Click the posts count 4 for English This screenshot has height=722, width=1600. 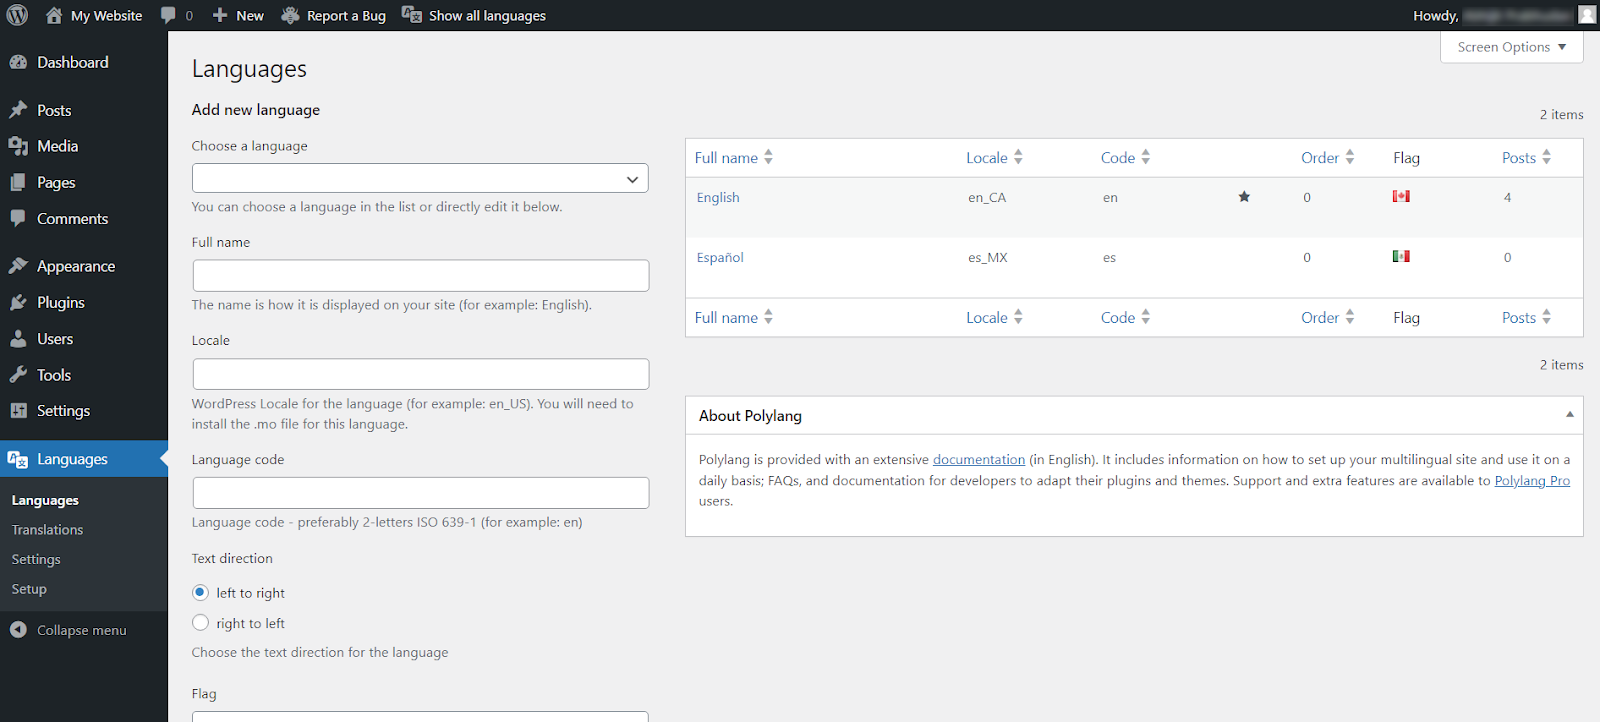(1507, 198)
